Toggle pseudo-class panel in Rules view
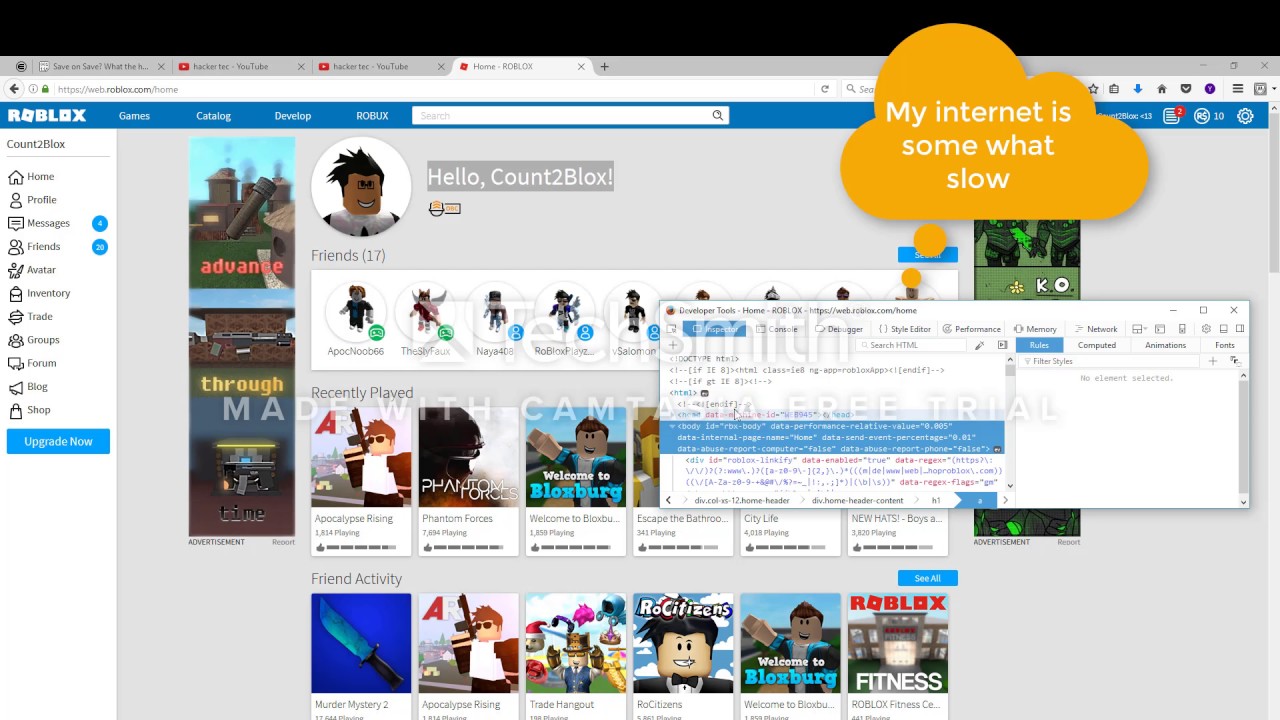This screenshot has height=720, width=1280. 1235,361
